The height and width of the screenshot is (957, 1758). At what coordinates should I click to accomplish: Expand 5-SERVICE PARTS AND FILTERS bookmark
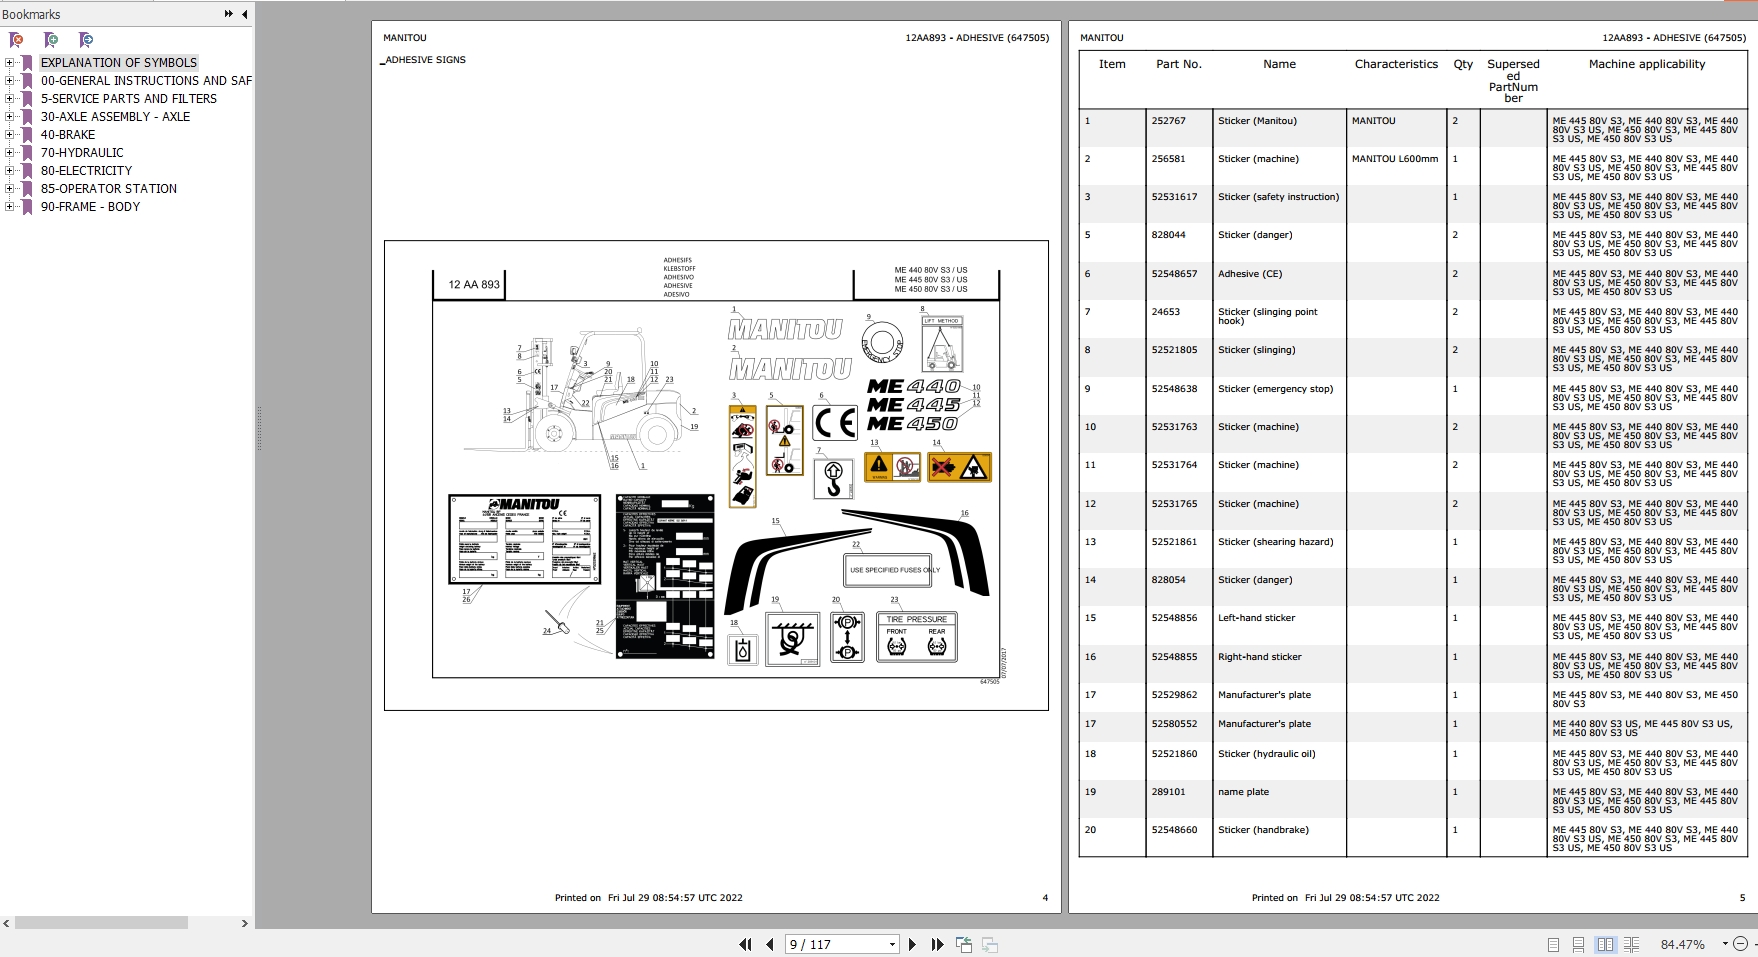click(10, 98)
